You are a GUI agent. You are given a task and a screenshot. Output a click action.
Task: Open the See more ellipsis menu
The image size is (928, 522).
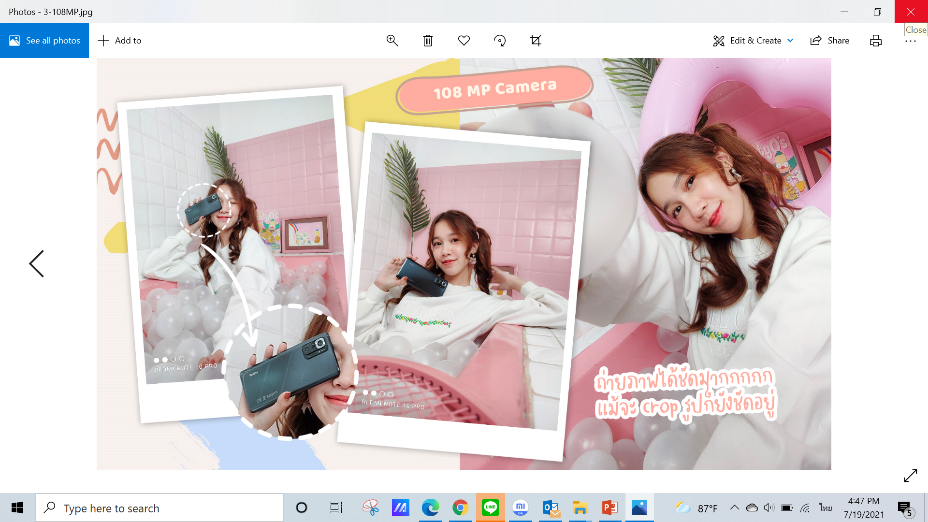click(910, 41)
